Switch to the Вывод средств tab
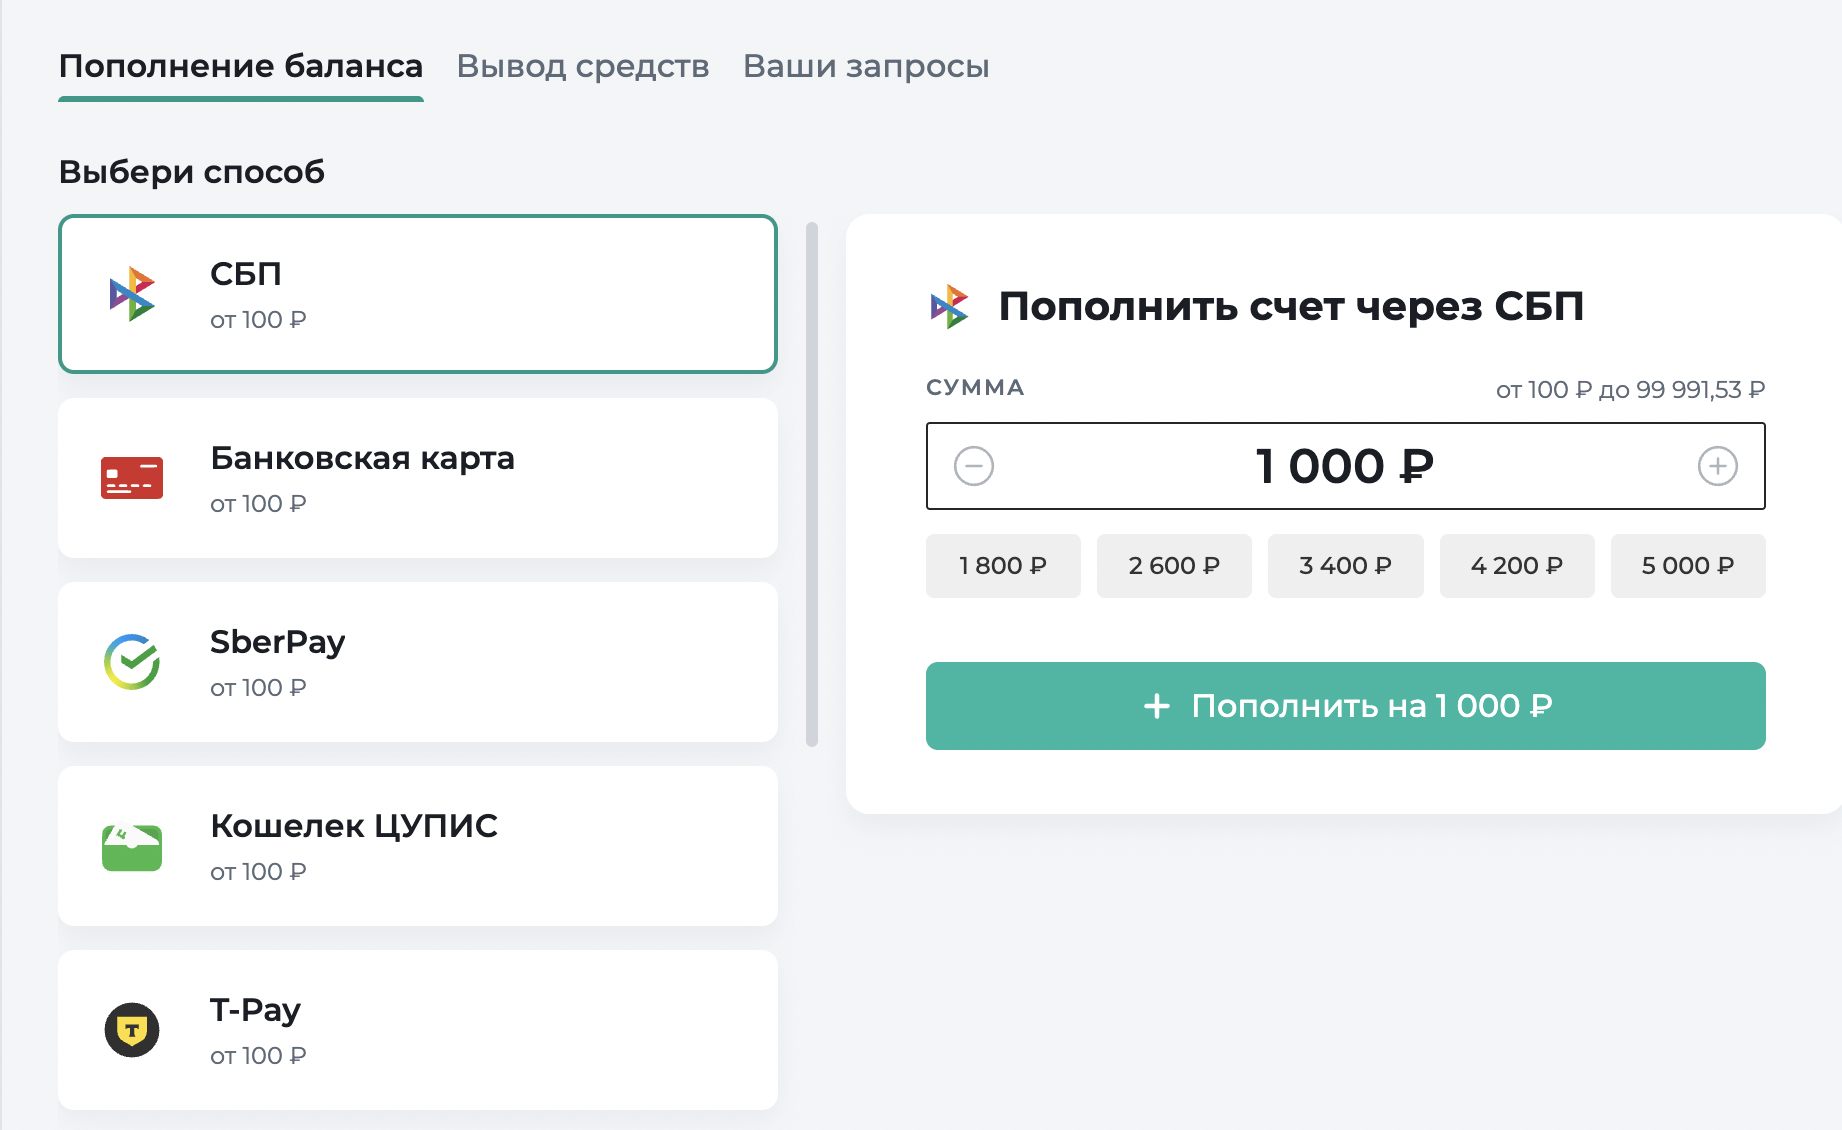The image size is (1842, 1130). [583, 66]
